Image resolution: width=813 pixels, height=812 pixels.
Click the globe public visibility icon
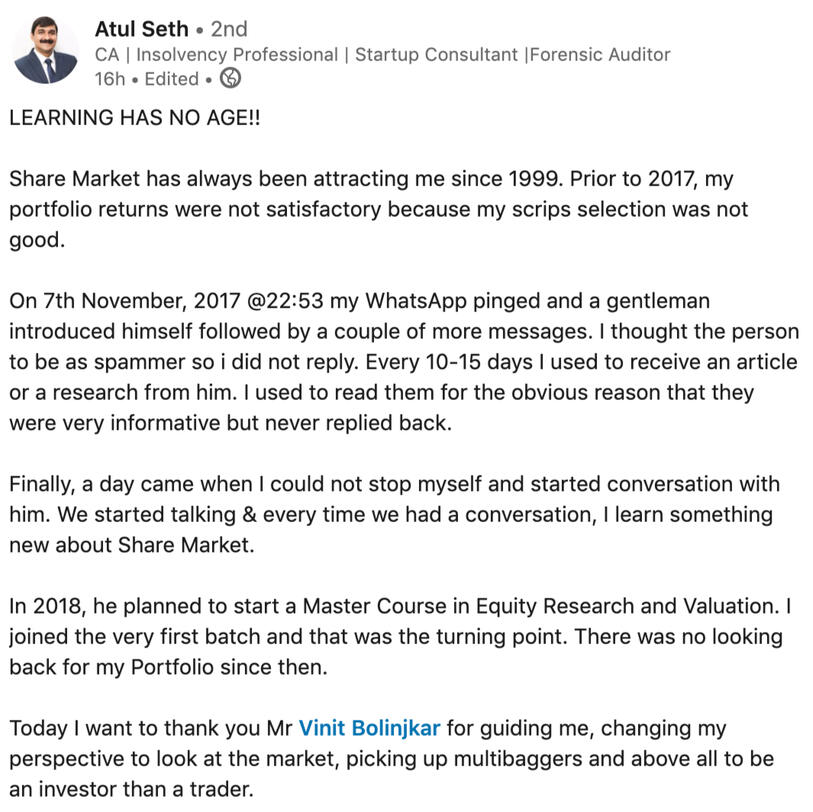(230, 79)
